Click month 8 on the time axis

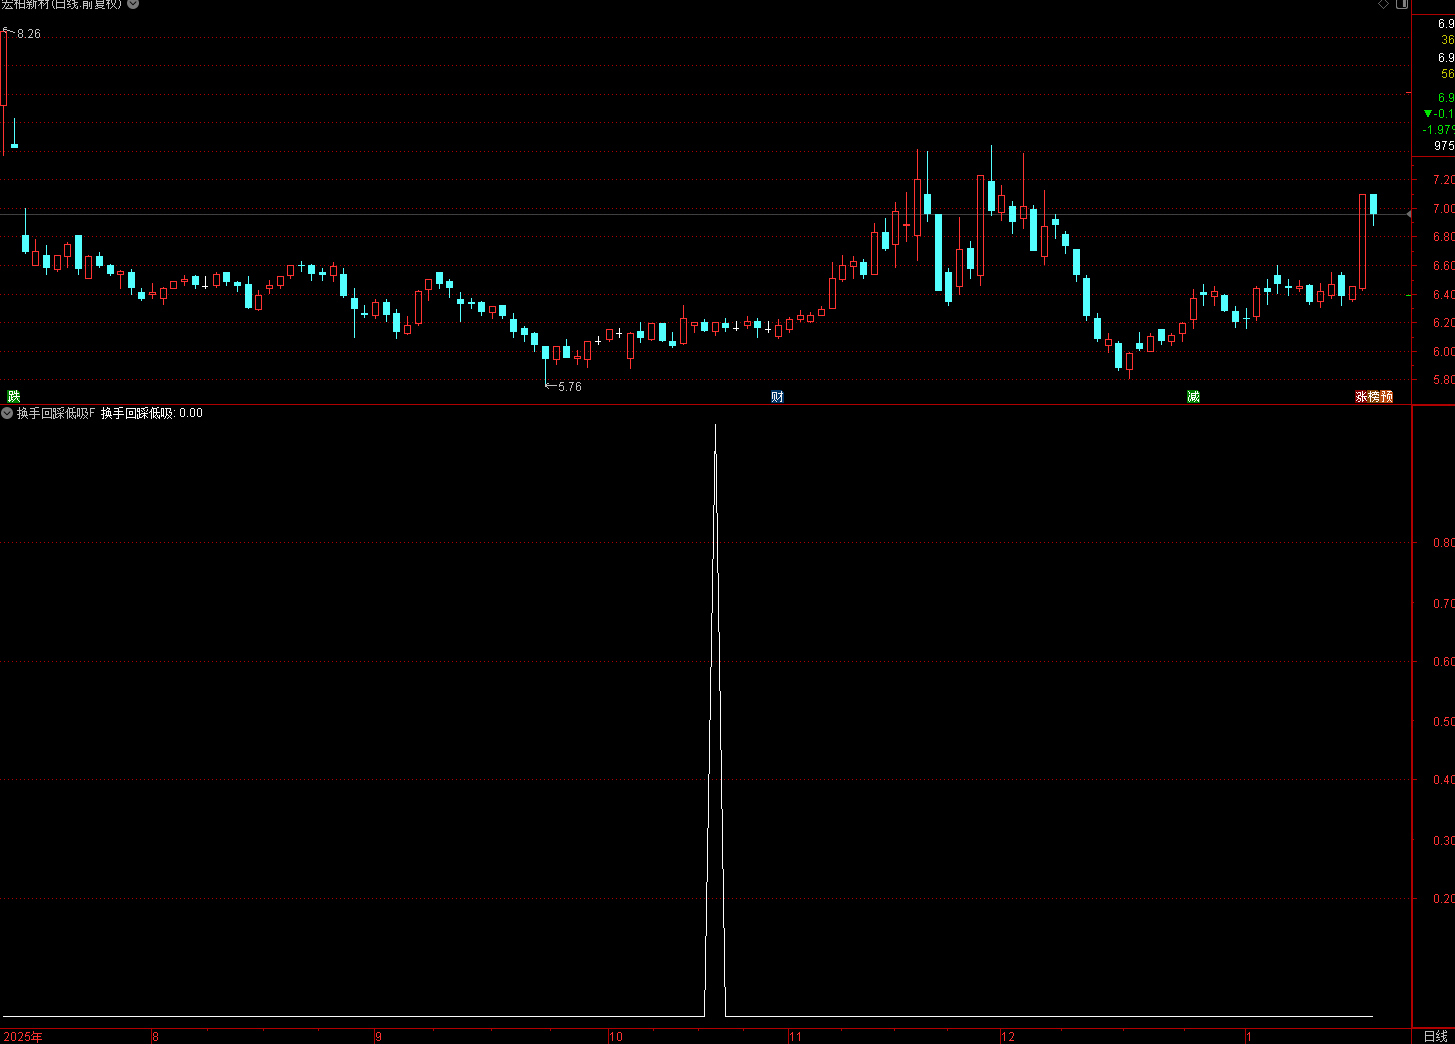click(x=155, y=1037)
